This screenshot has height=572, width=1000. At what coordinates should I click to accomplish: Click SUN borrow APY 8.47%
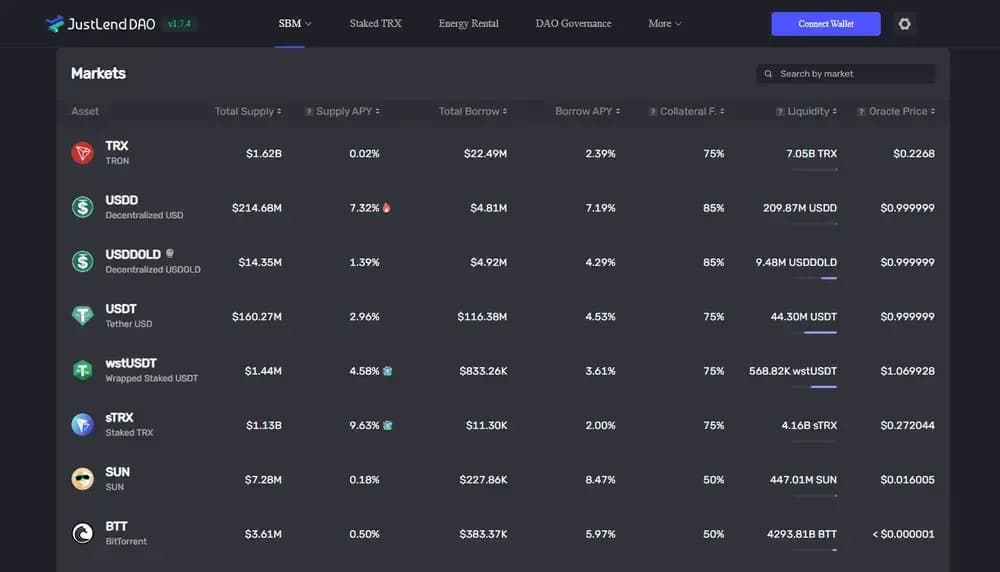[x=600, y=480]
